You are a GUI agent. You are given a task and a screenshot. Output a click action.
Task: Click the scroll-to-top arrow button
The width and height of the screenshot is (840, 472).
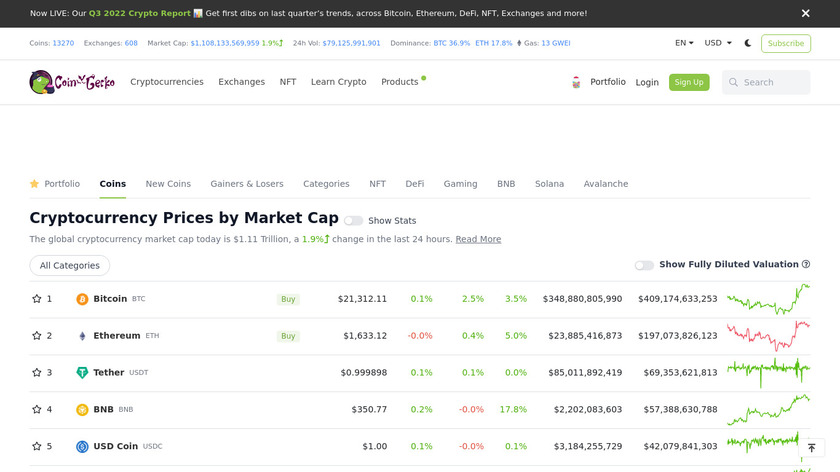pos(812,448)
